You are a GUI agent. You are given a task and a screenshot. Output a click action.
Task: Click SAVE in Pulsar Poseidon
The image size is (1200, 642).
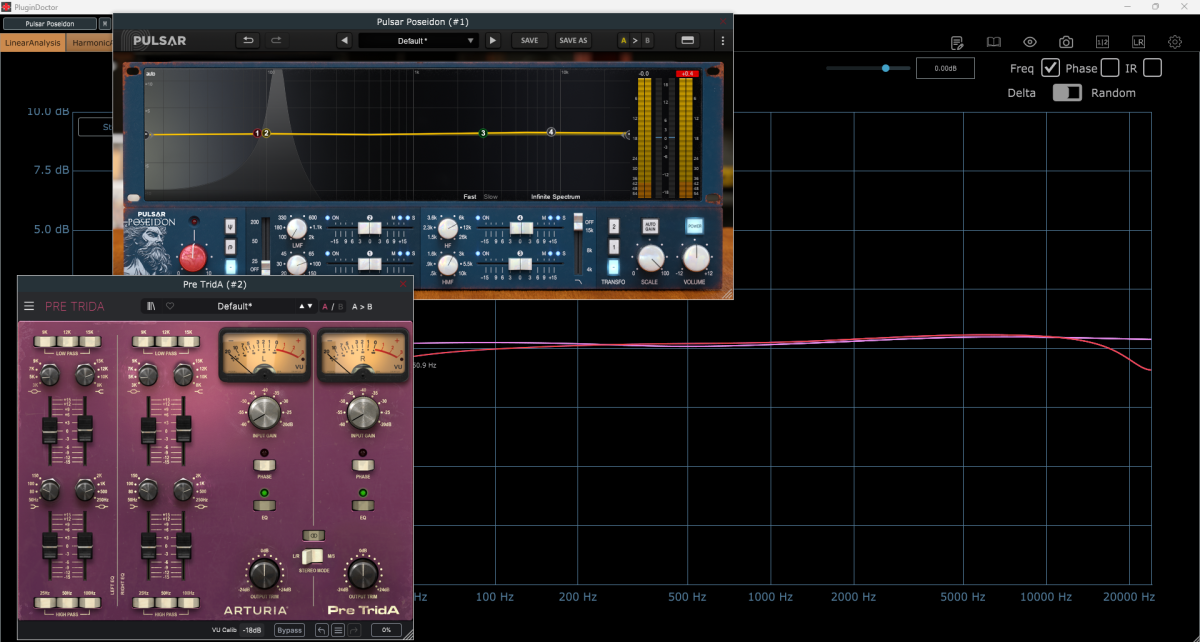pos(529,41)
